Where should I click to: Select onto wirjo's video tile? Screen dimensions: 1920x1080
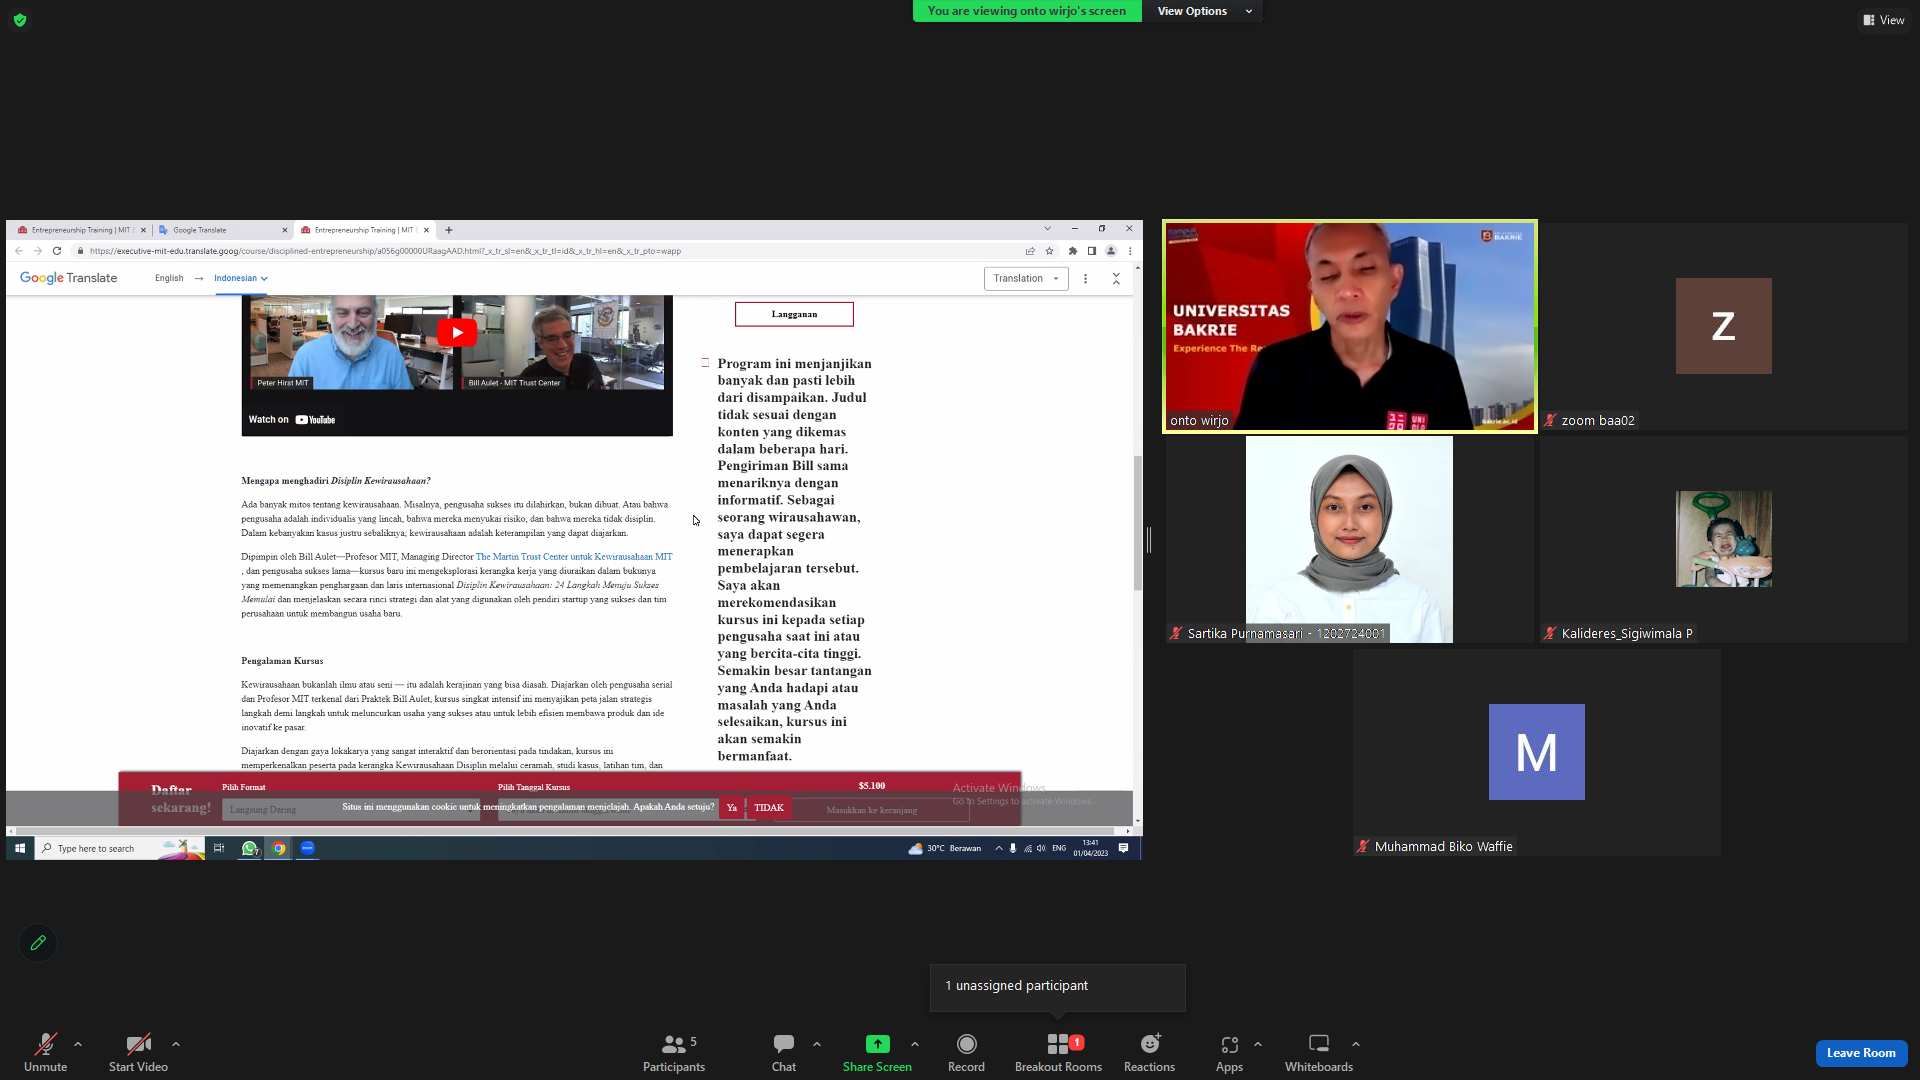pyautogui.click(x=1350, y=326)
